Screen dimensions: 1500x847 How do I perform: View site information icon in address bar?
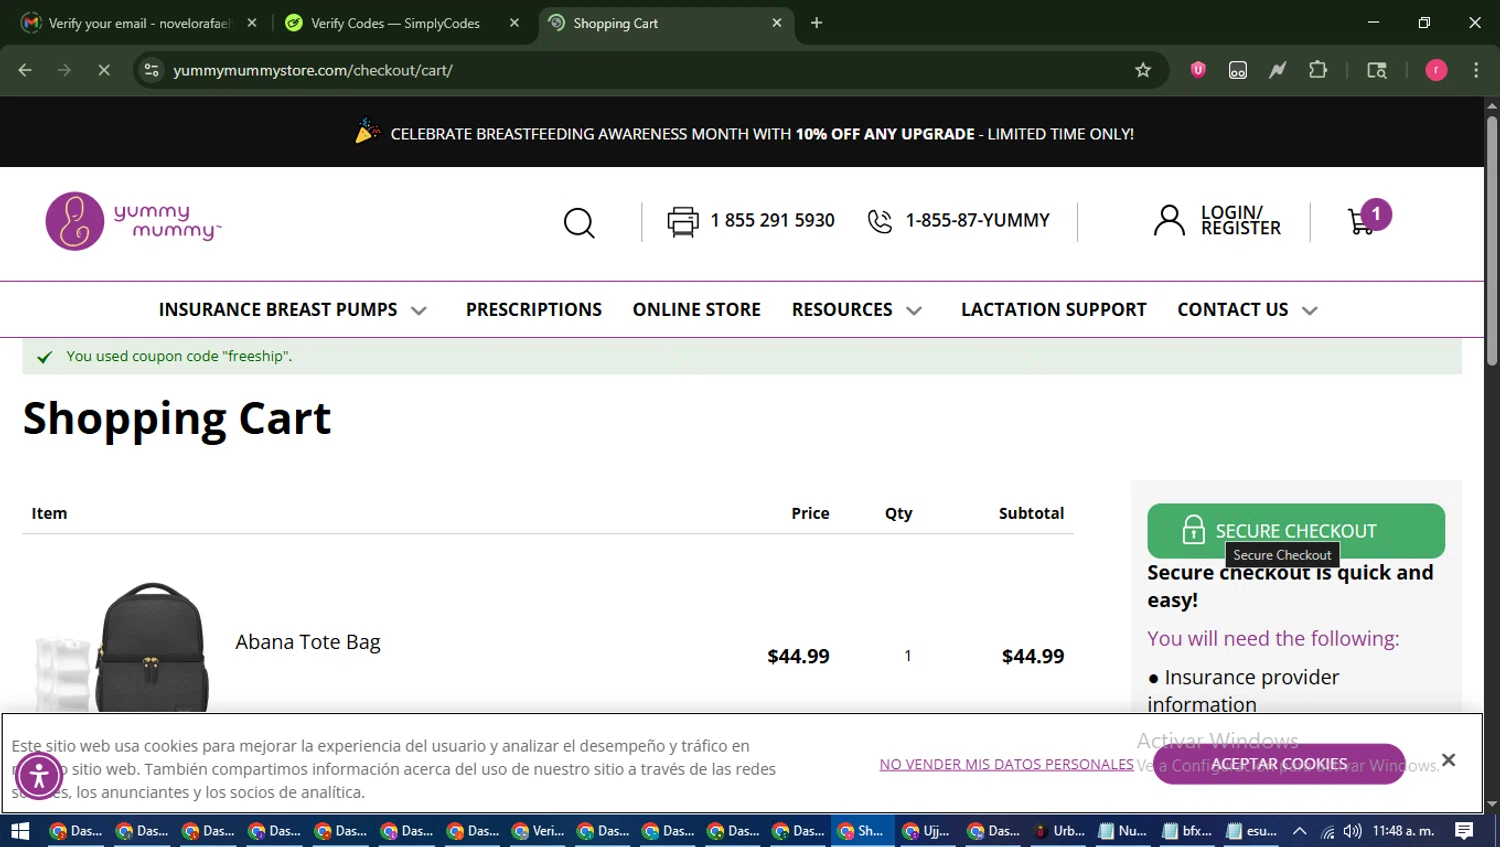152,70
